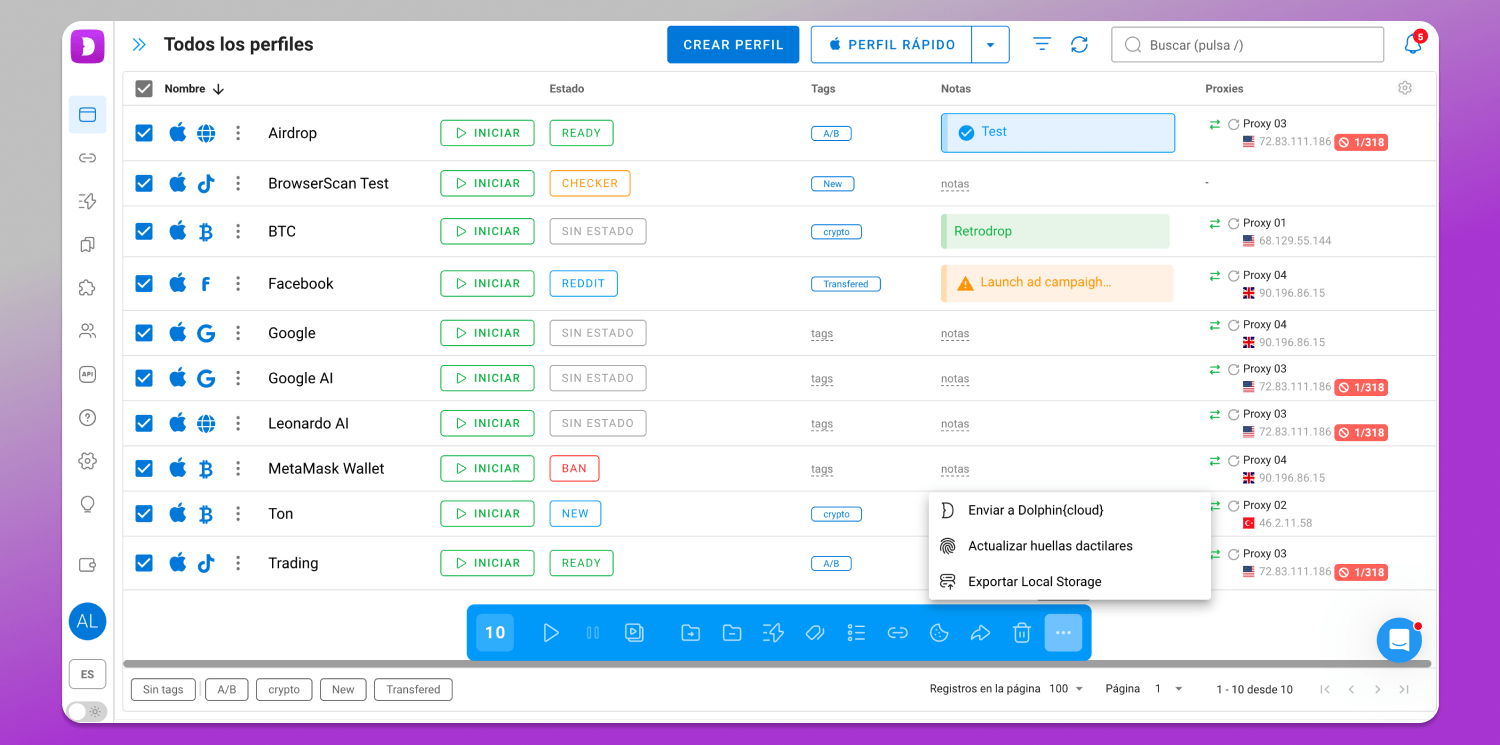Click the move to folder icon
This screenshot has width=1500, height=745.
pos(690,632)
